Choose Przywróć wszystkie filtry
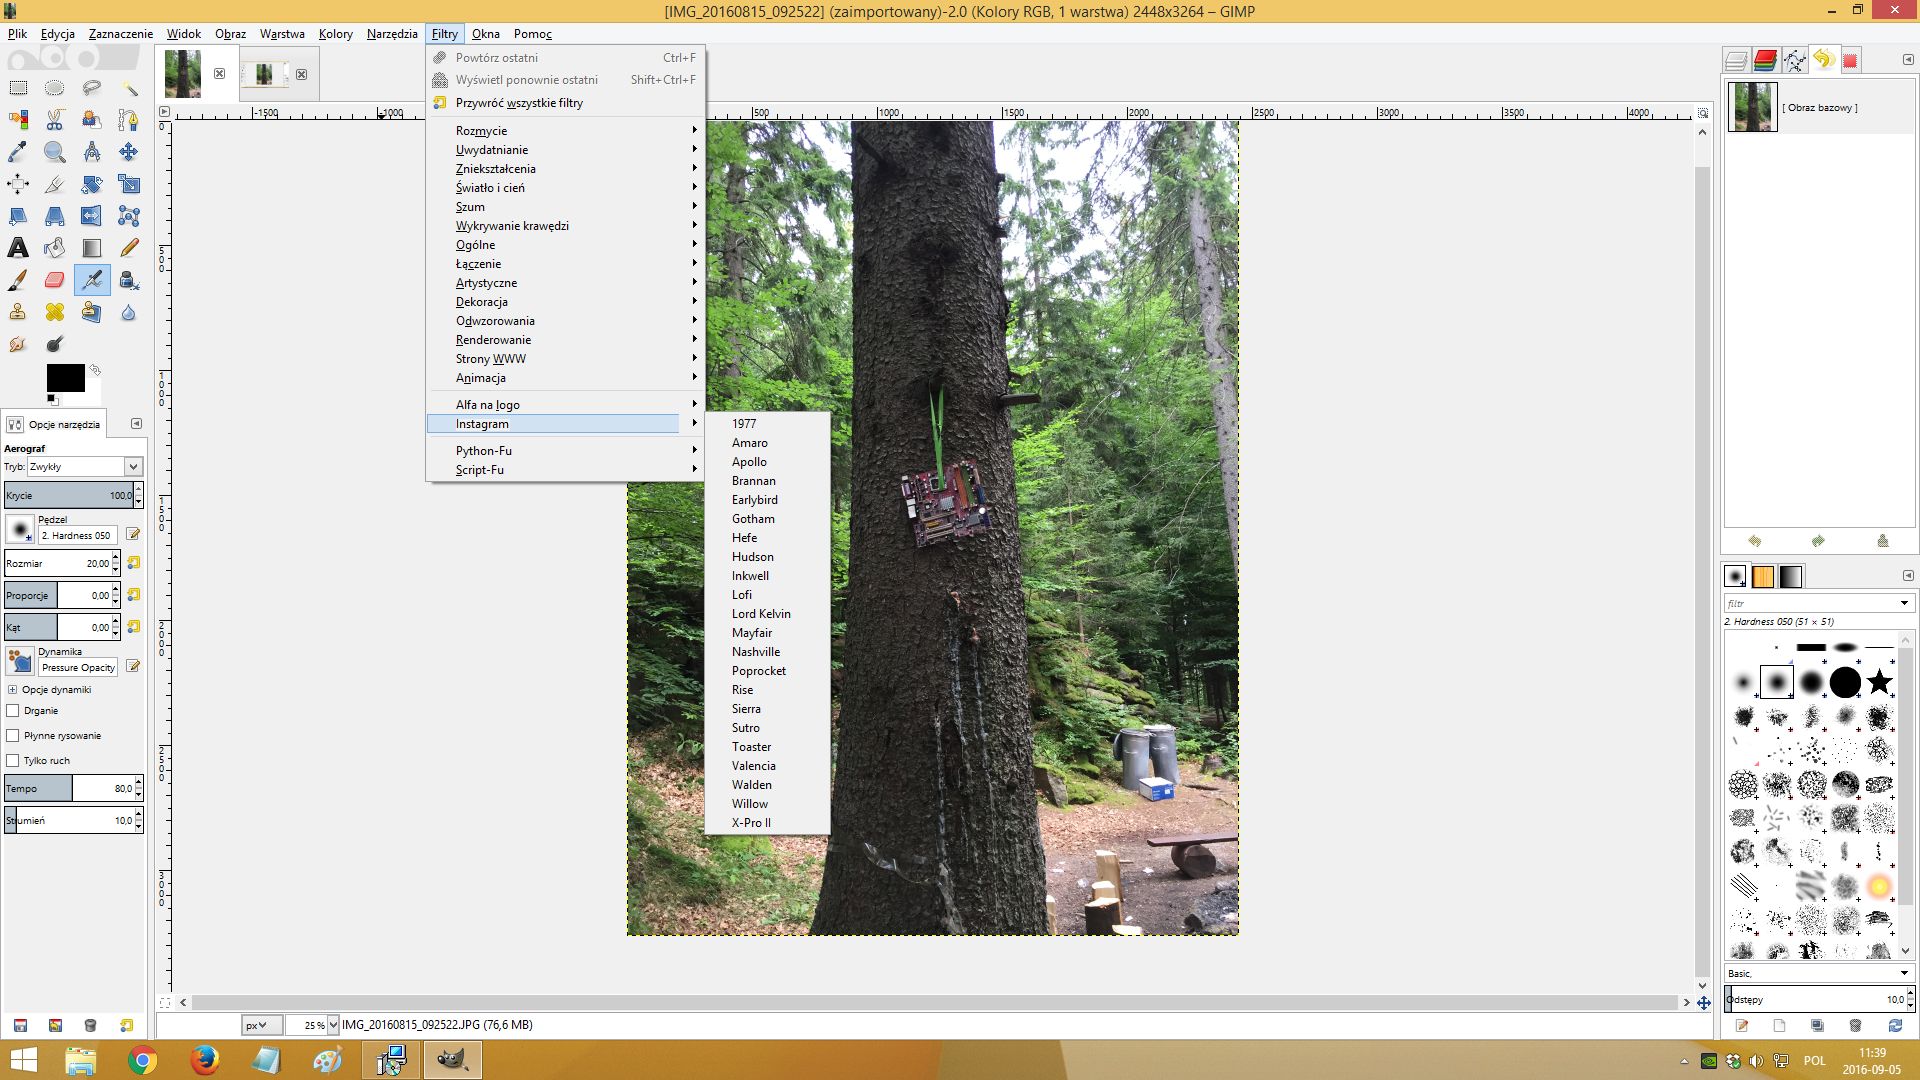Image resolution: width=1920 pixels, height=1080 pixels. 565,103
